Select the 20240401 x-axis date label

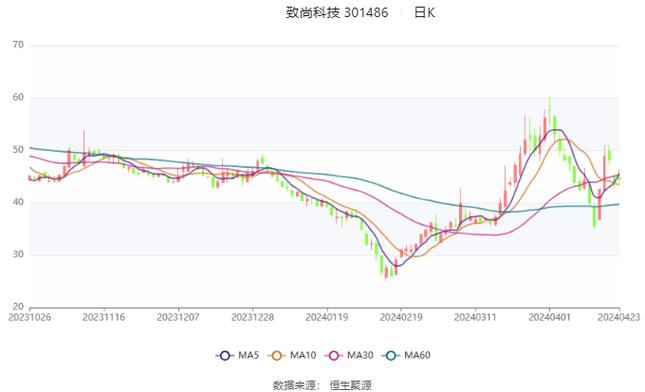point(550,318)
